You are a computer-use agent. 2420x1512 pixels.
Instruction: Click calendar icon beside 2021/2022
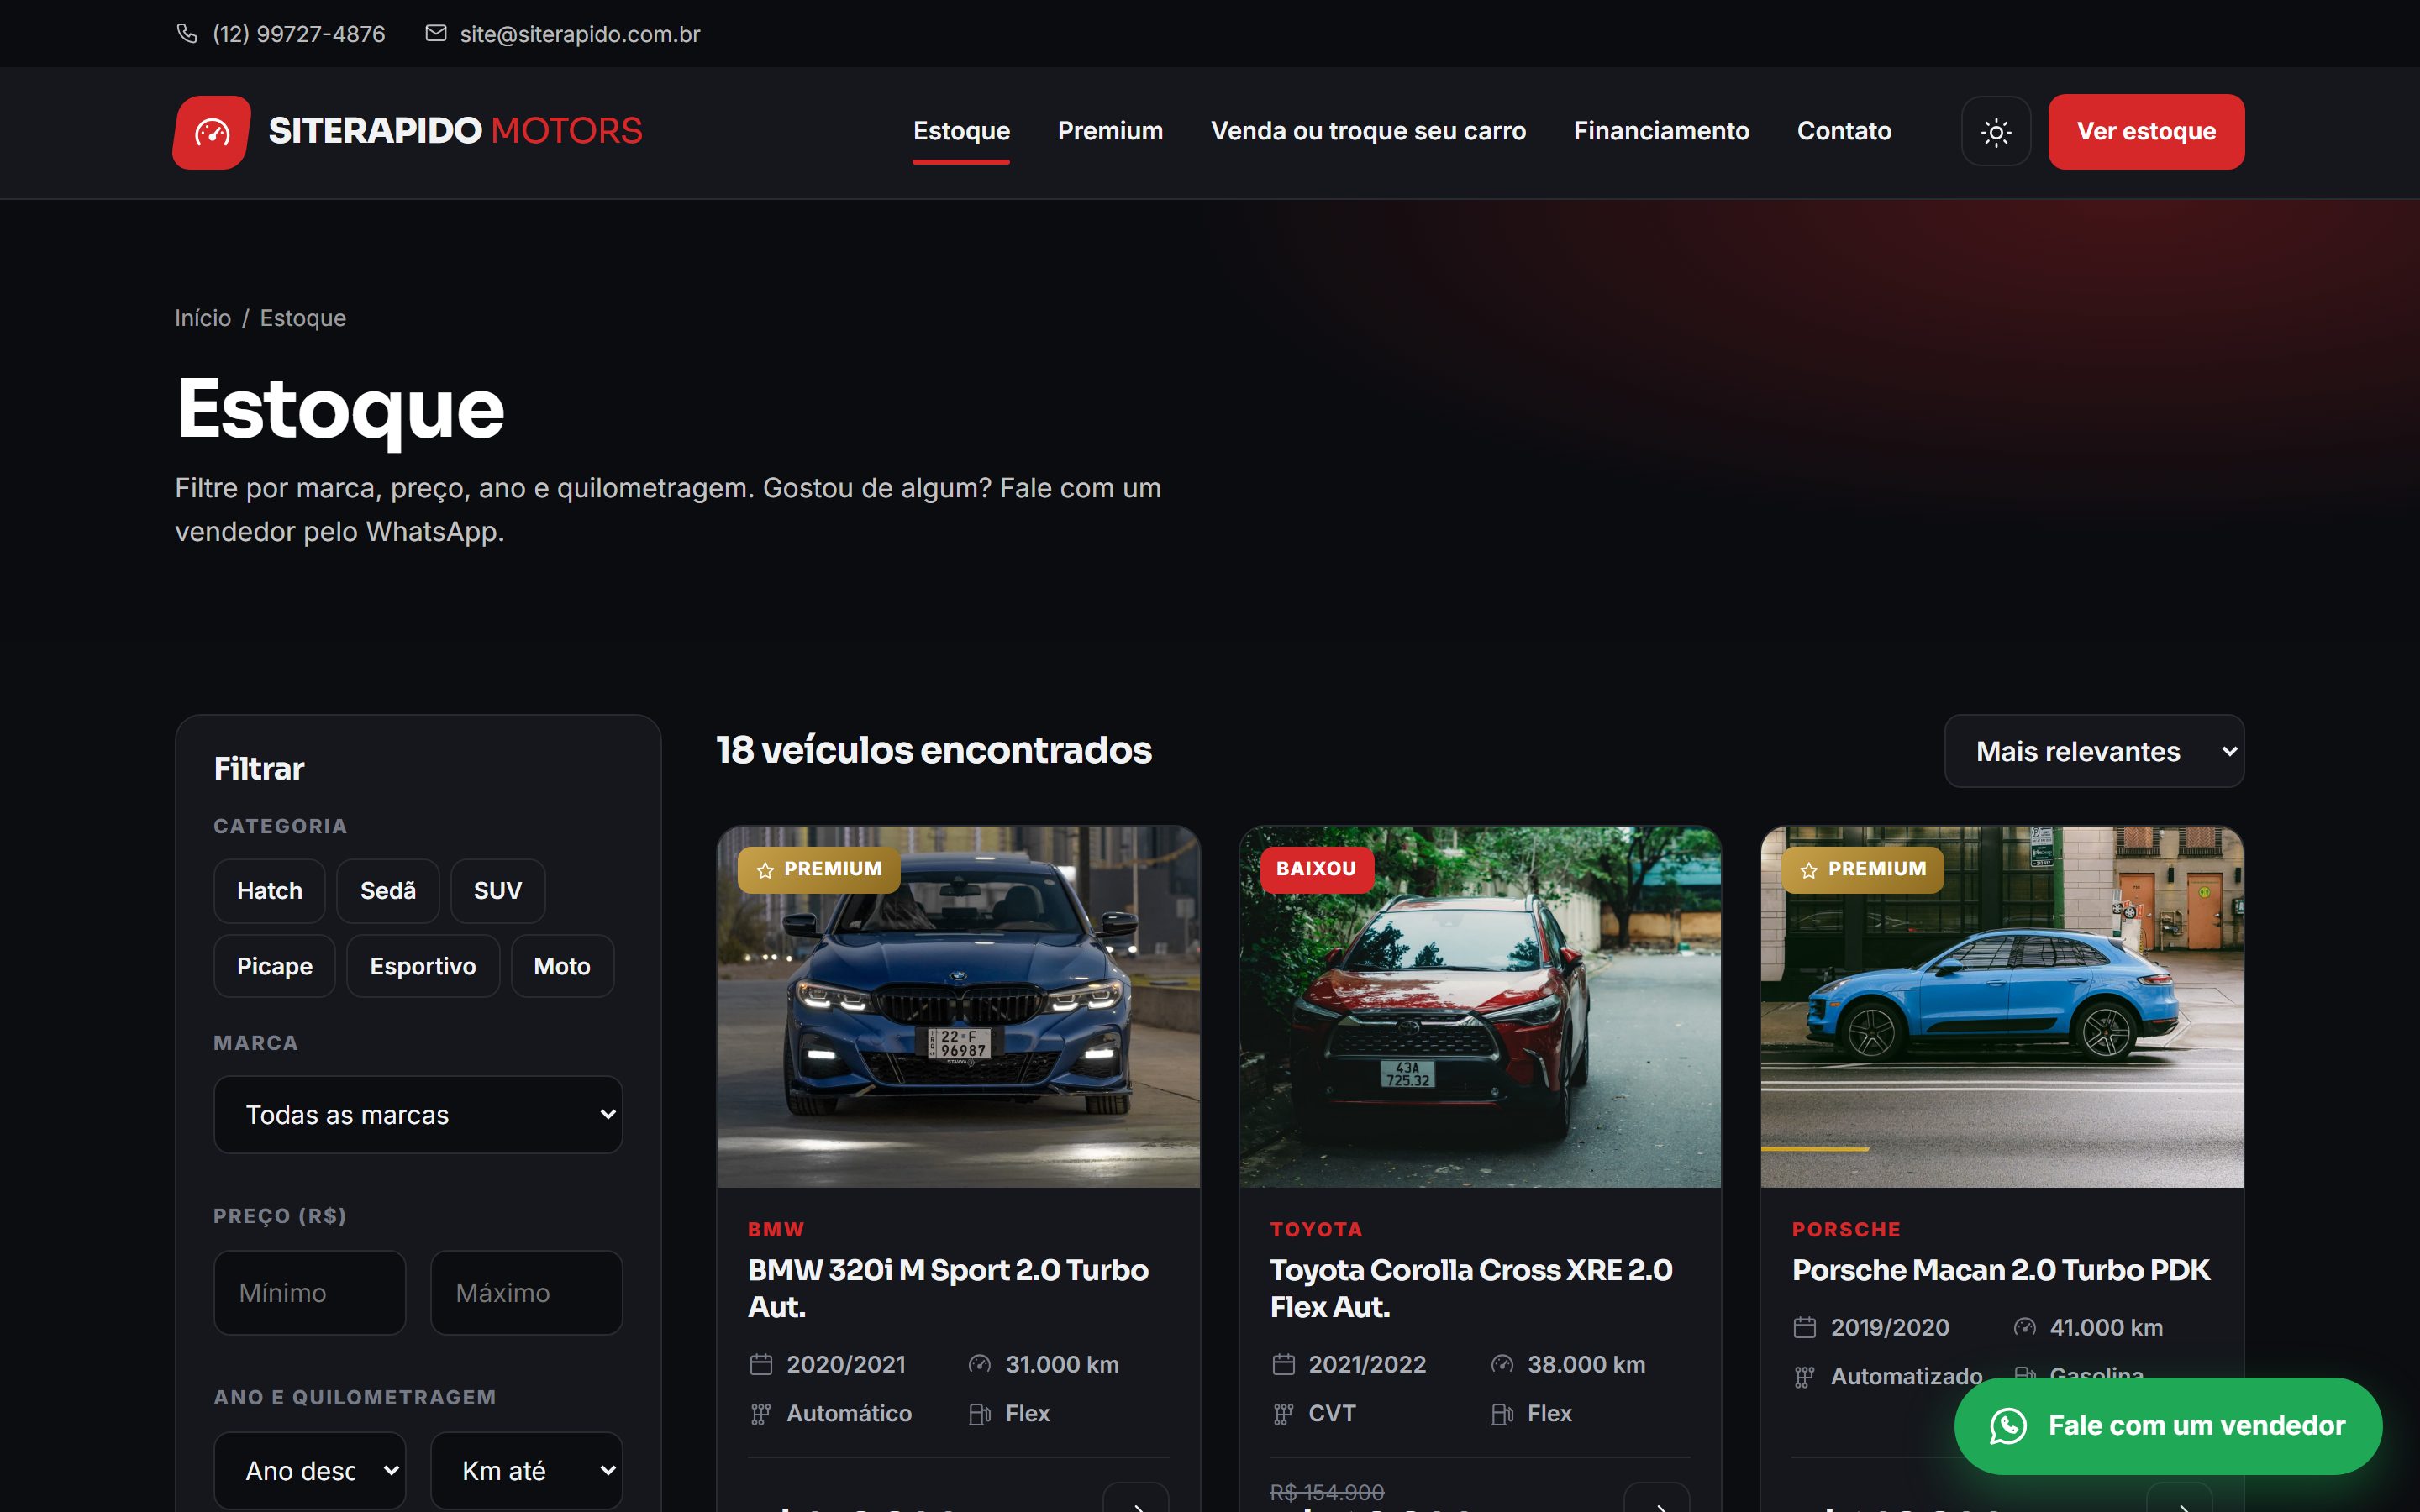tap(1284, 1364)
